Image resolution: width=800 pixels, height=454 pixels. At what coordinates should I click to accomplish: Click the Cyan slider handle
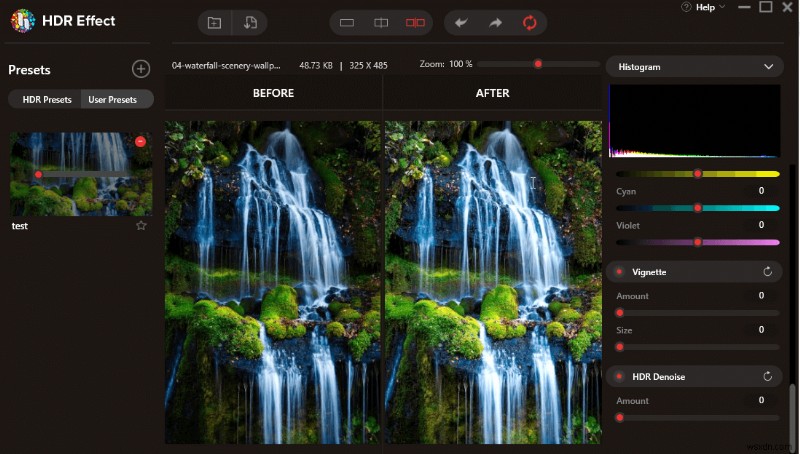click(697, 208)
